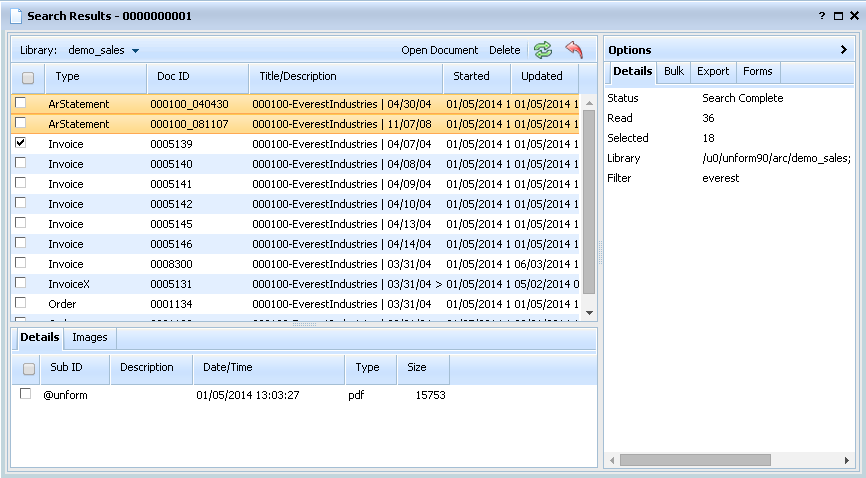
Task: Close the Search Results window
Action: pos(853,16)
